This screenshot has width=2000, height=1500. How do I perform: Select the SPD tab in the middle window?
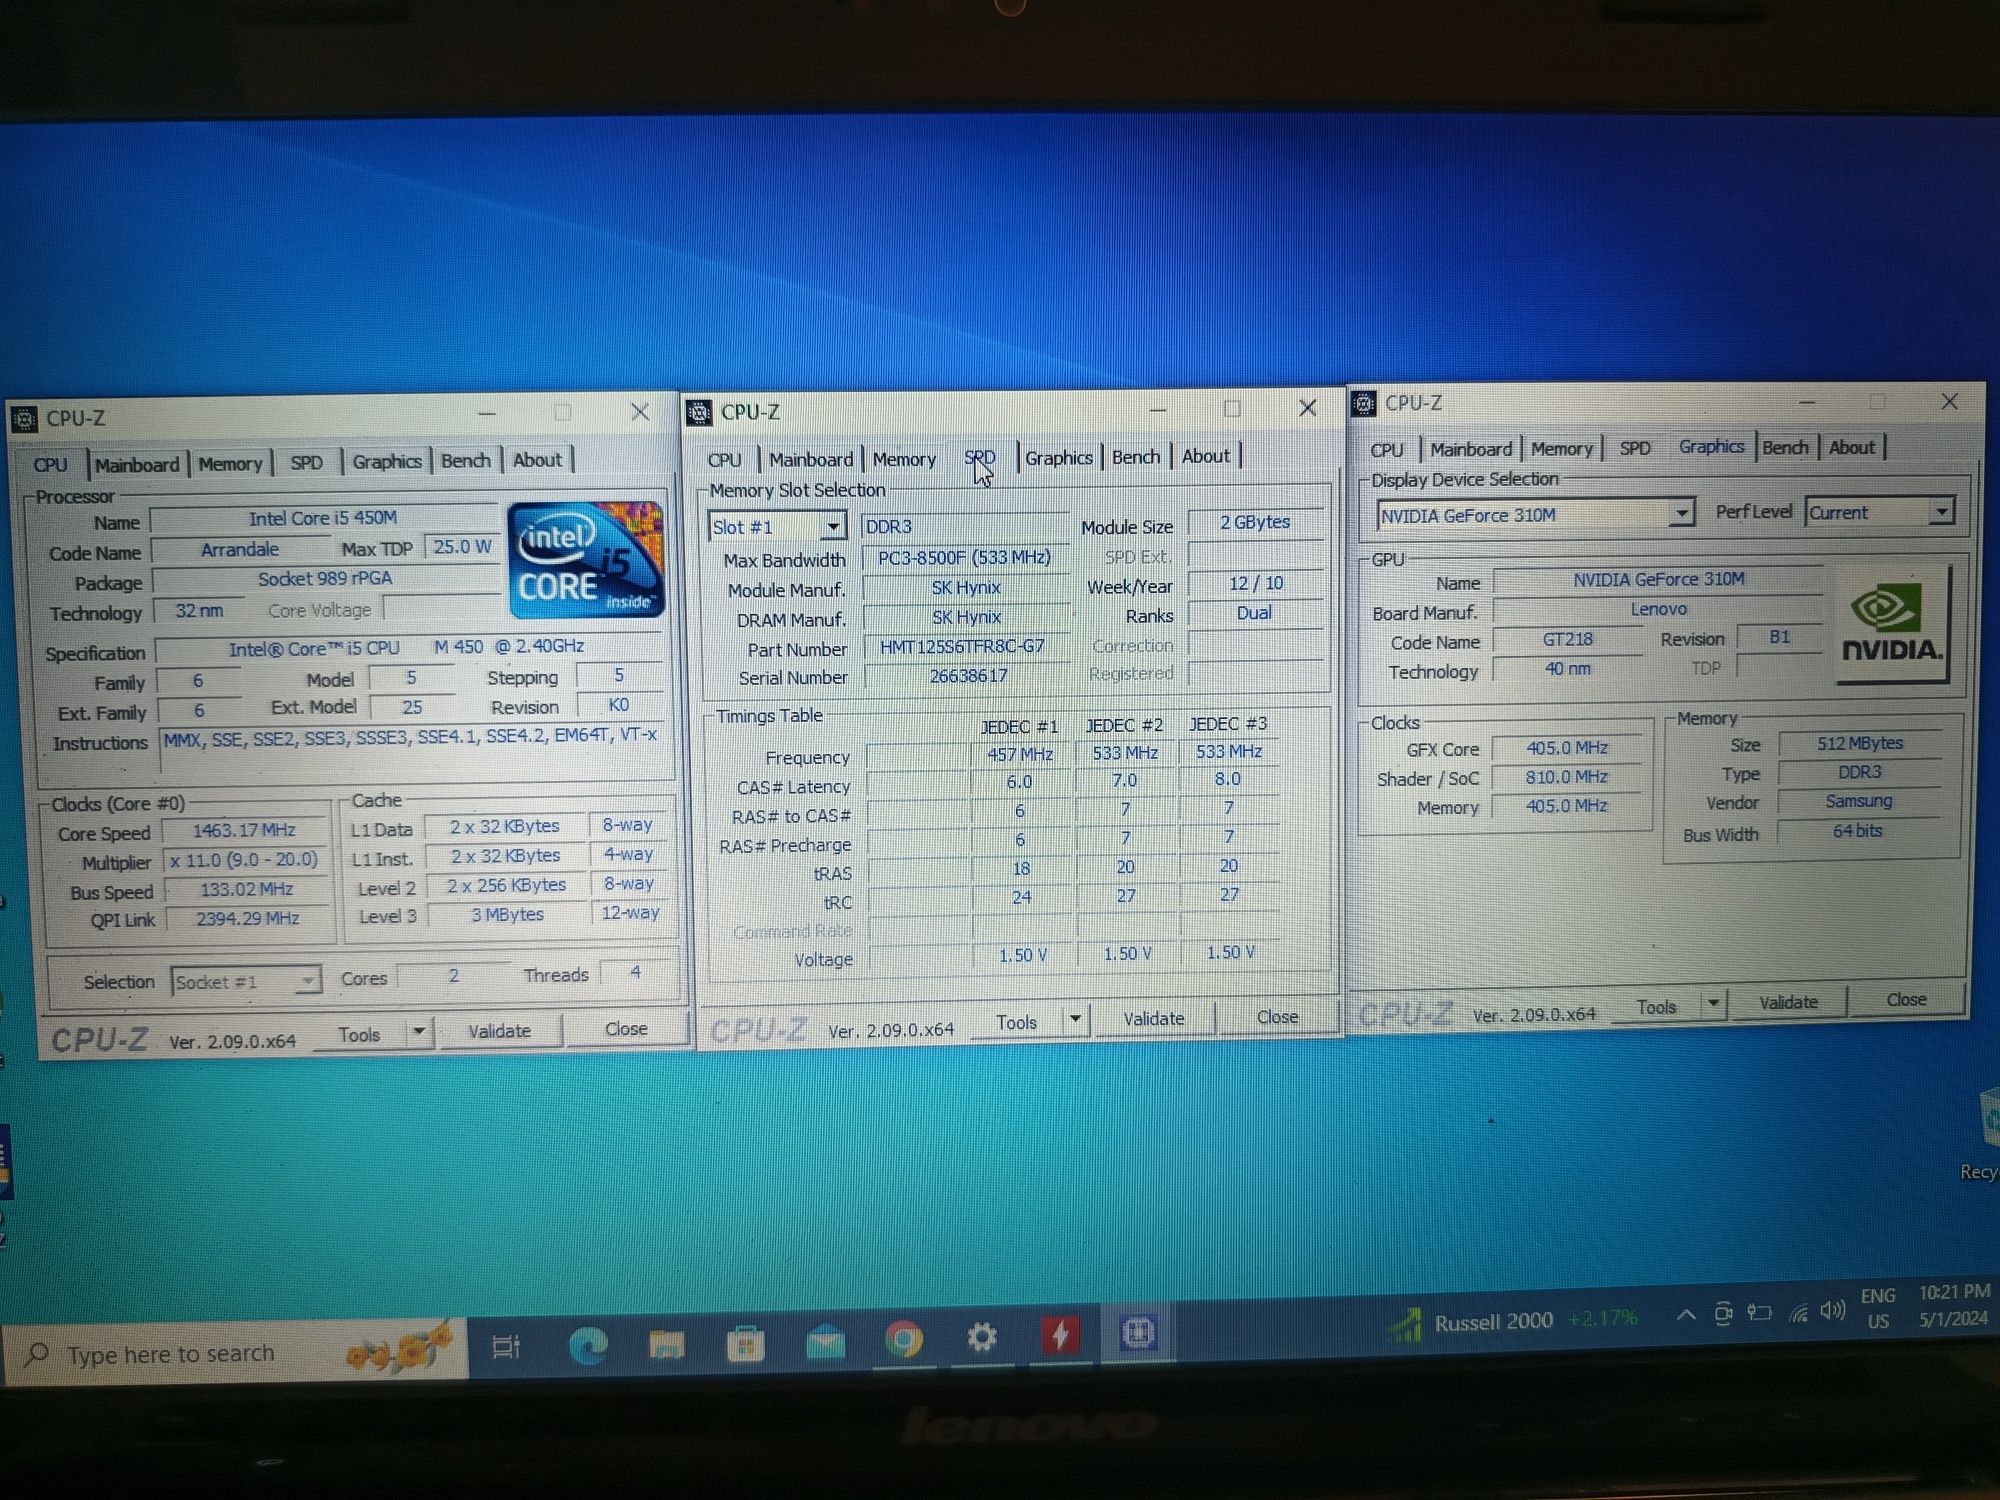click(x=980, y=457)
